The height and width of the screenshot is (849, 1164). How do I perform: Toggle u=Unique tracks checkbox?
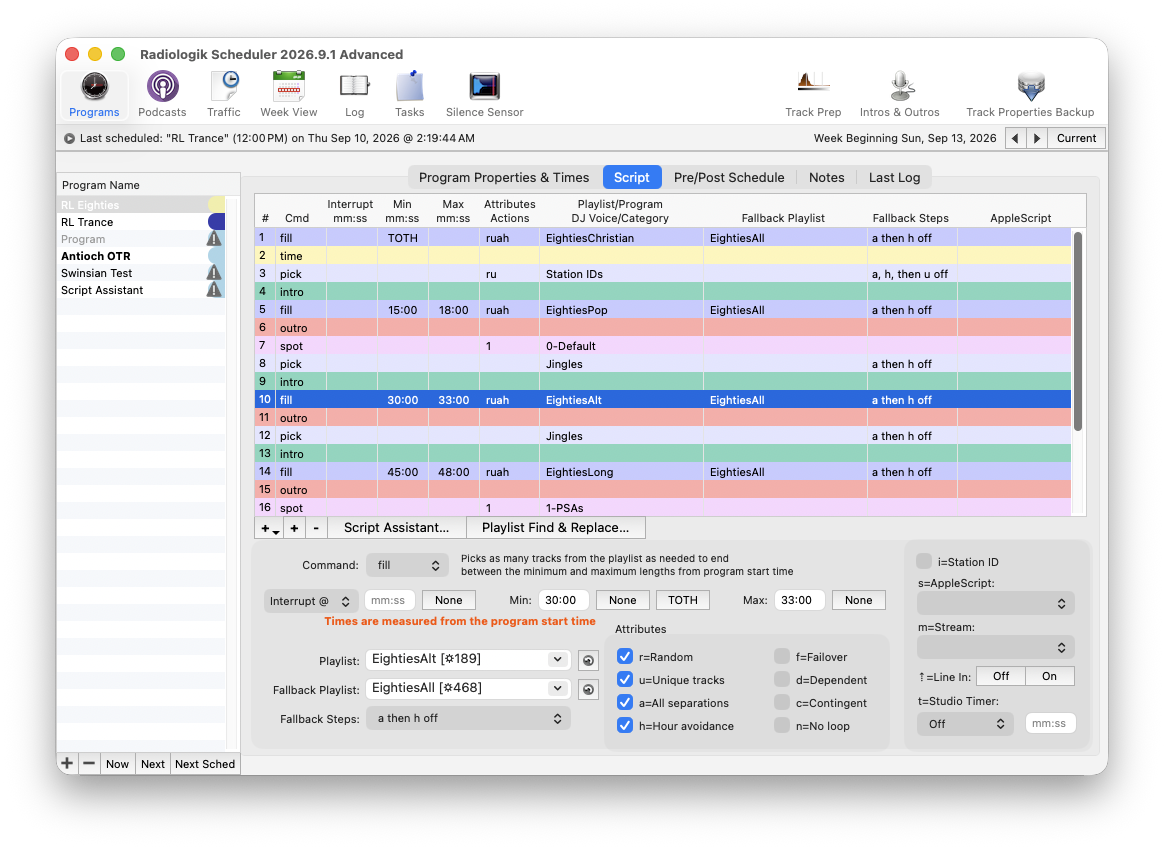[x=625, y=680]
